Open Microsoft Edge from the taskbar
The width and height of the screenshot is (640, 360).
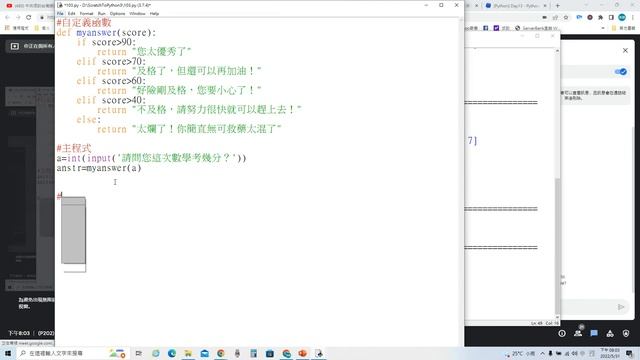click(x=172, y=353)
